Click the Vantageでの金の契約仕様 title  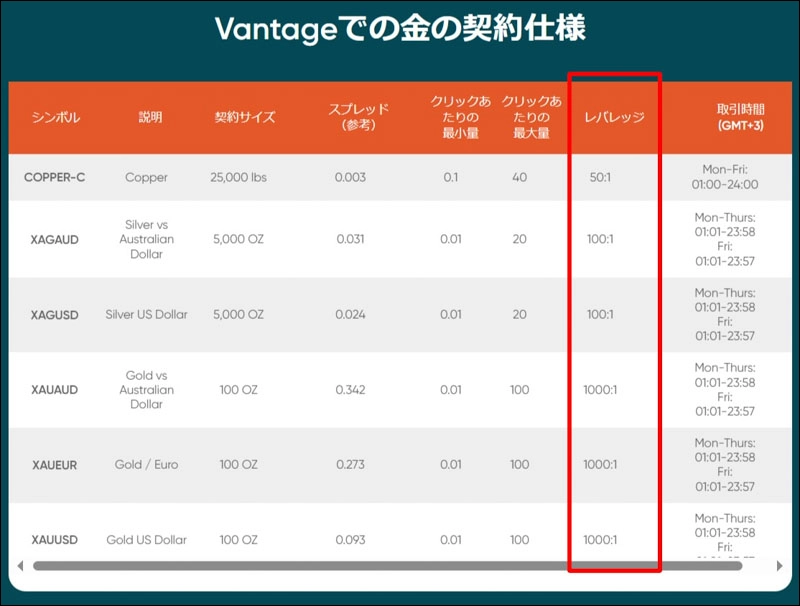[x=400, y=30]
